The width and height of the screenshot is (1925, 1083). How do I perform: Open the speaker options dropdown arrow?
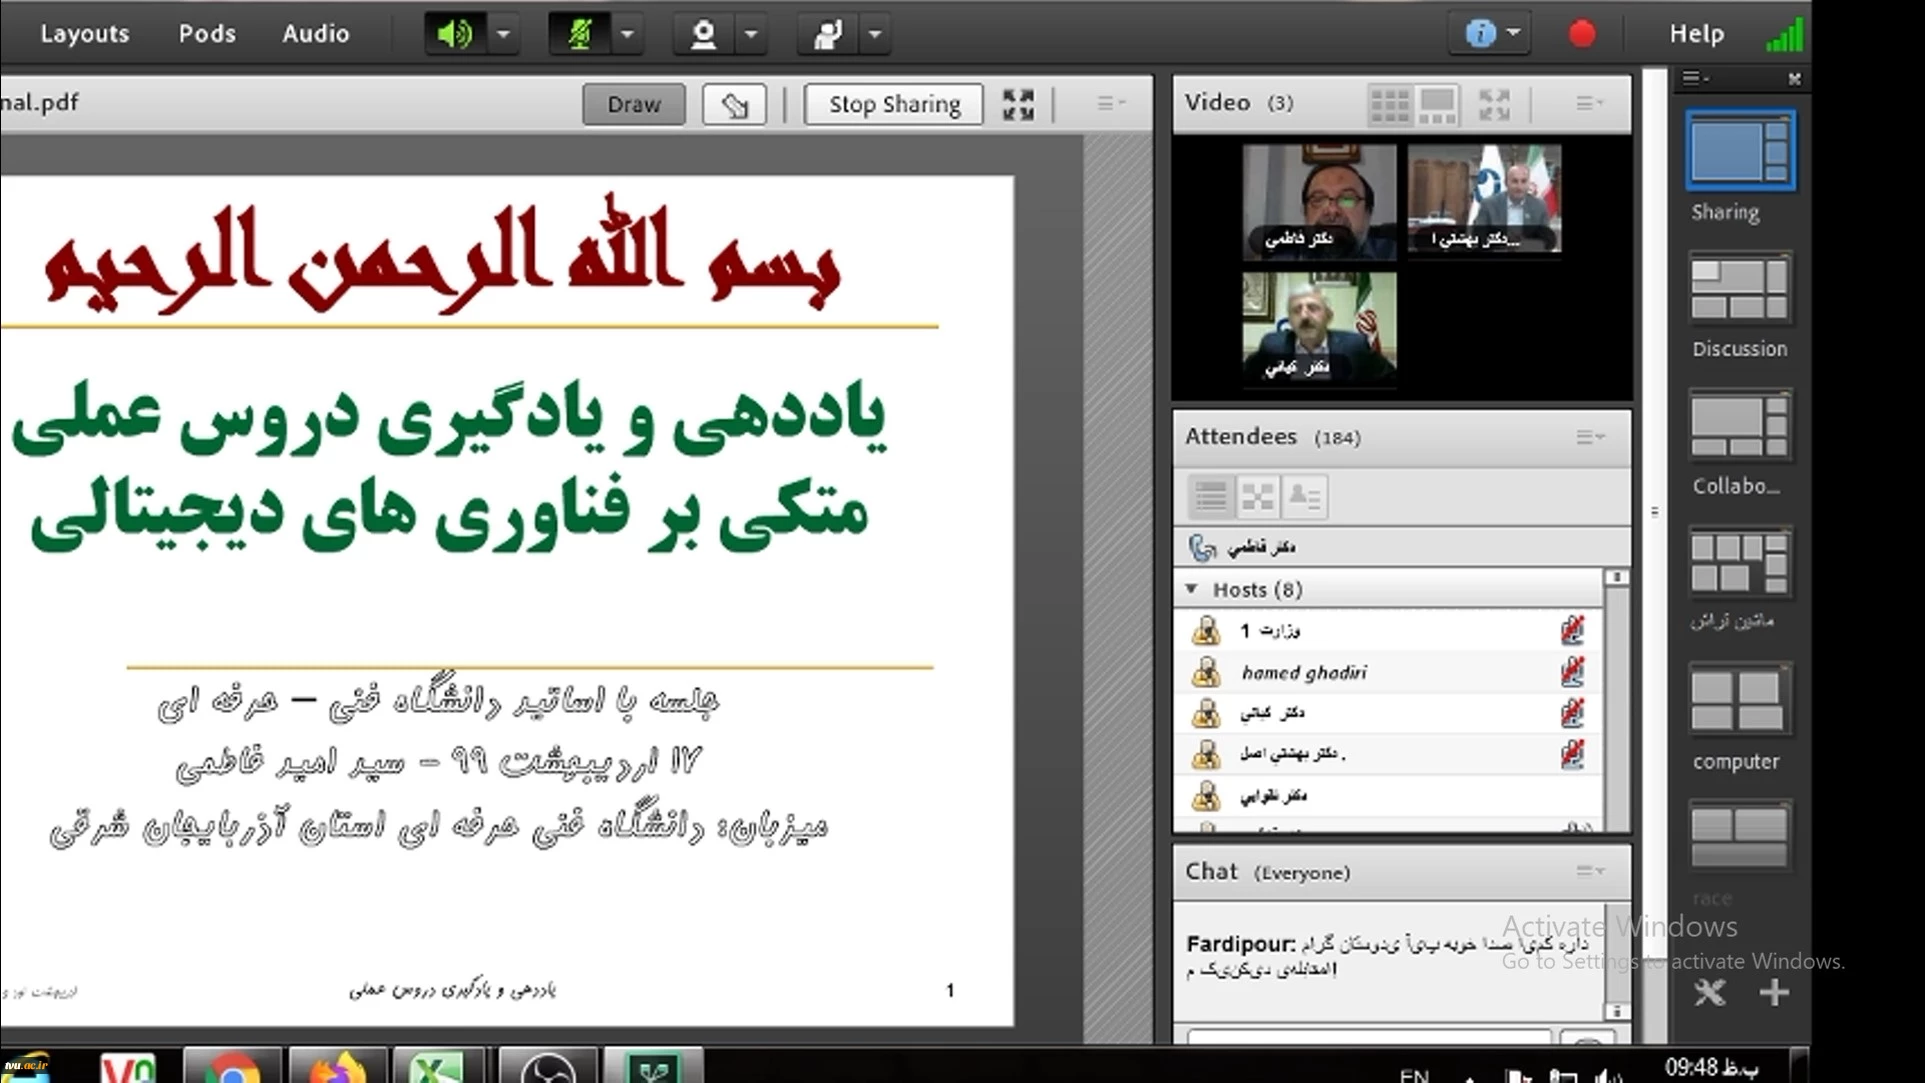[x=504, y=34]
